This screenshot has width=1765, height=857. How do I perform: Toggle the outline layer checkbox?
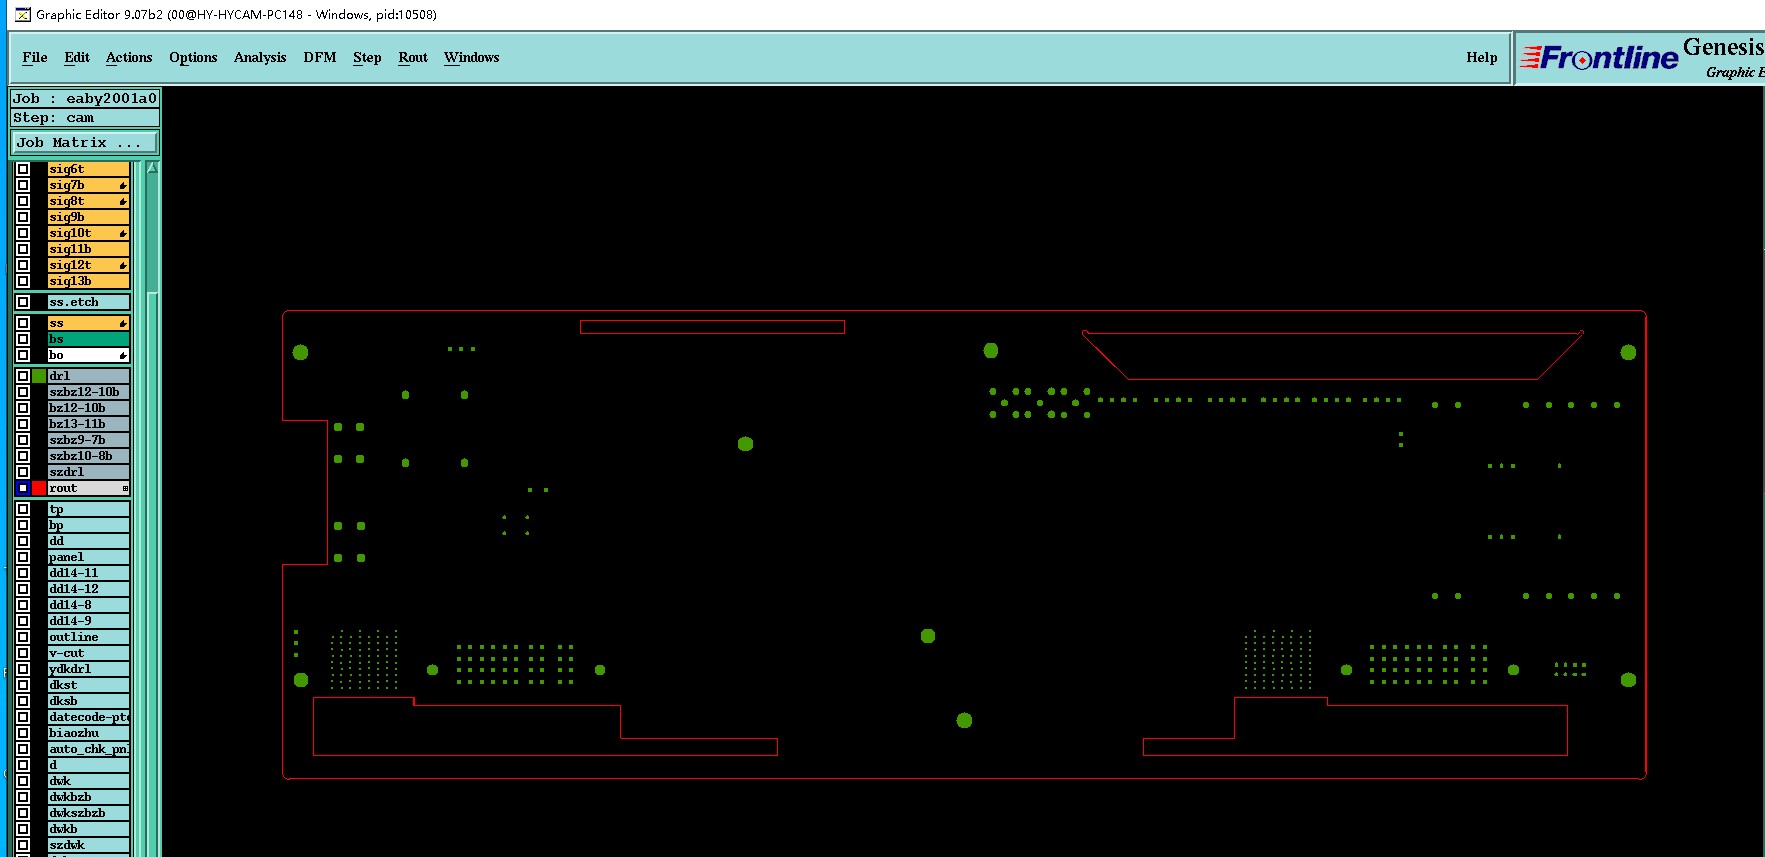23,637
